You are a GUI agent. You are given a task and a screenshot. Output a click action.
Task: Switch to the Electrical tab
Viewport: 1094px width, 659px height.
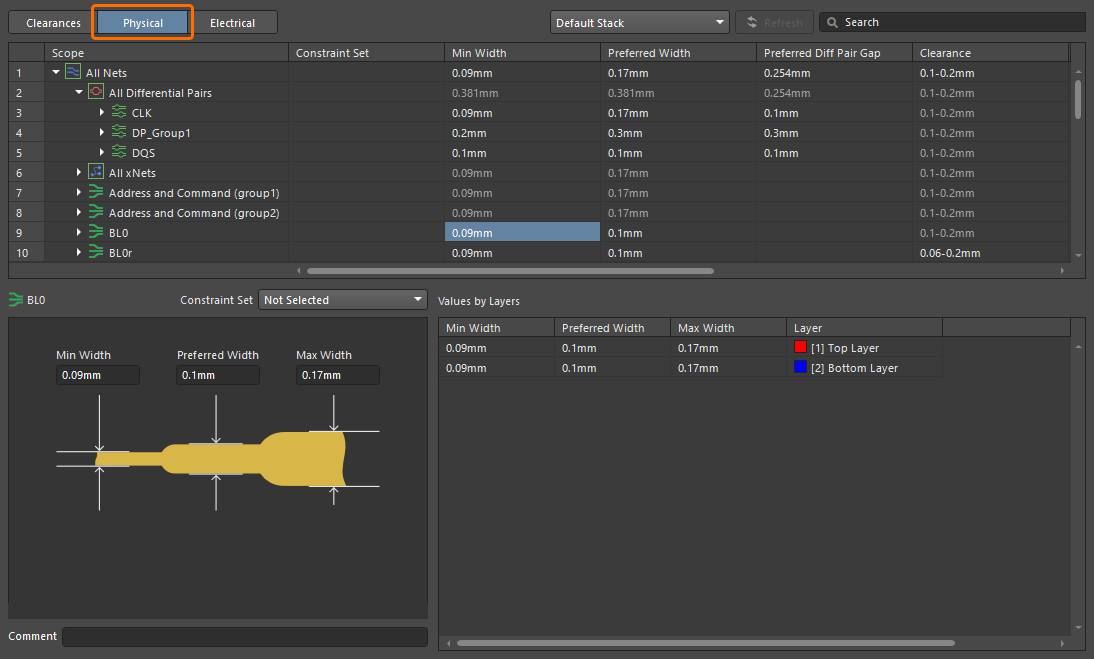(232, 22)
